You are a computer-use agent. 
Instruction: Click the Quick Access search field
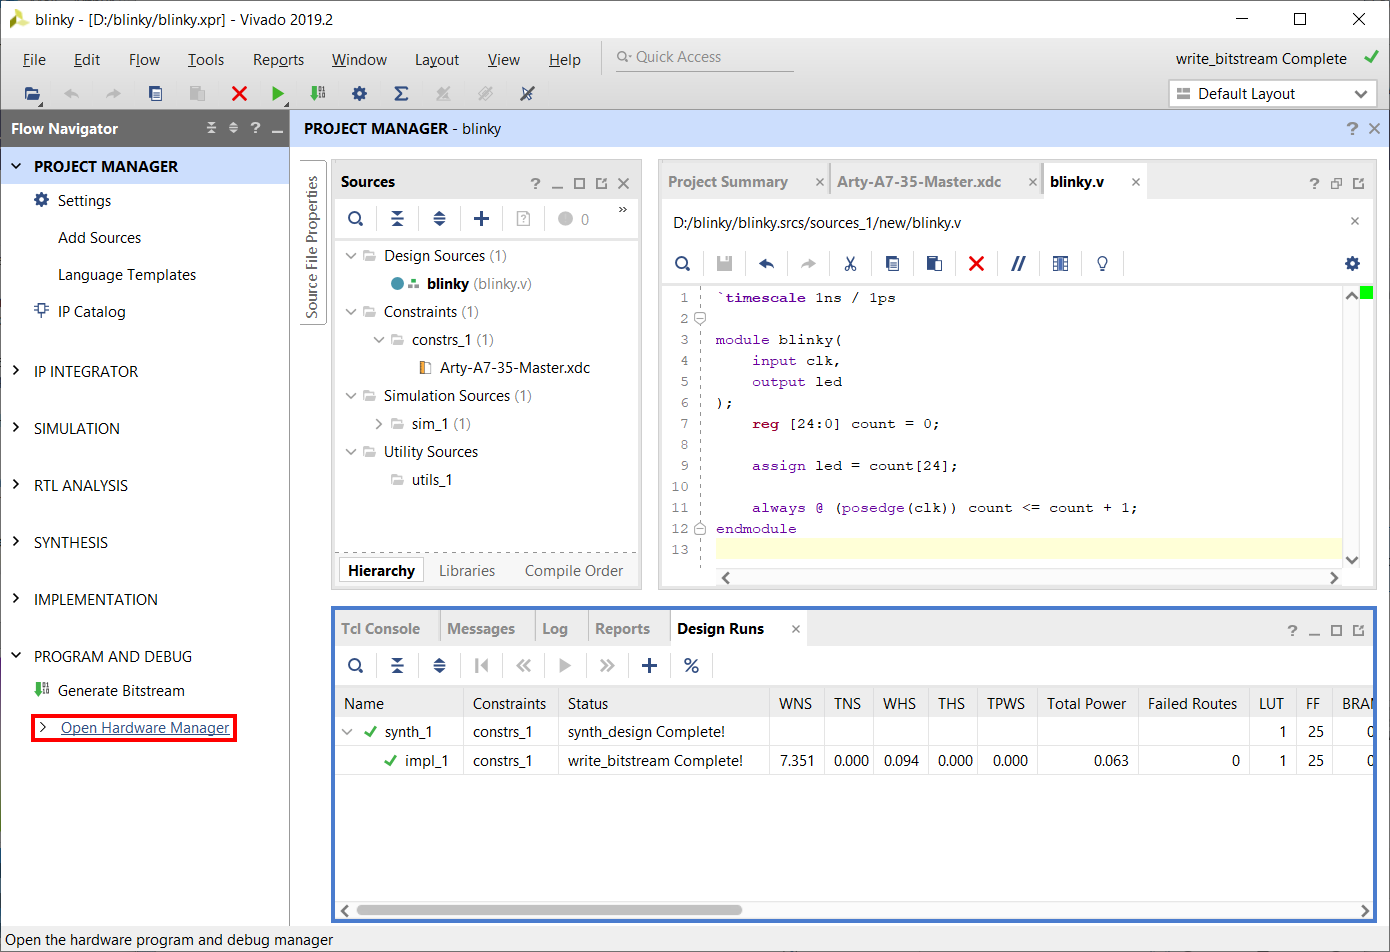coord(704,57)
